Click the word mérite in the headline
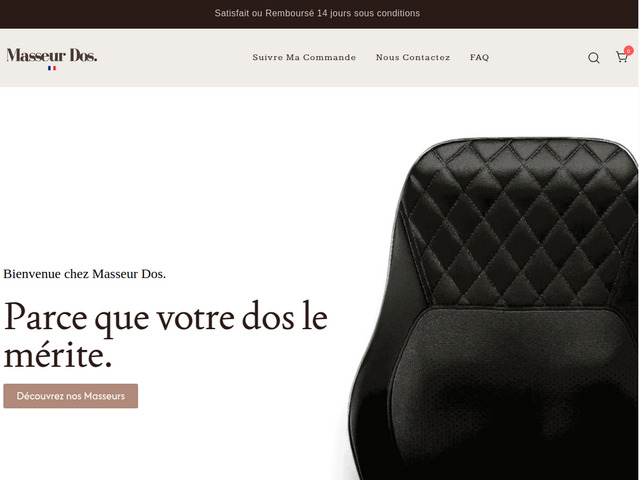This screenshot has width=640, height=480. point(58,356)
